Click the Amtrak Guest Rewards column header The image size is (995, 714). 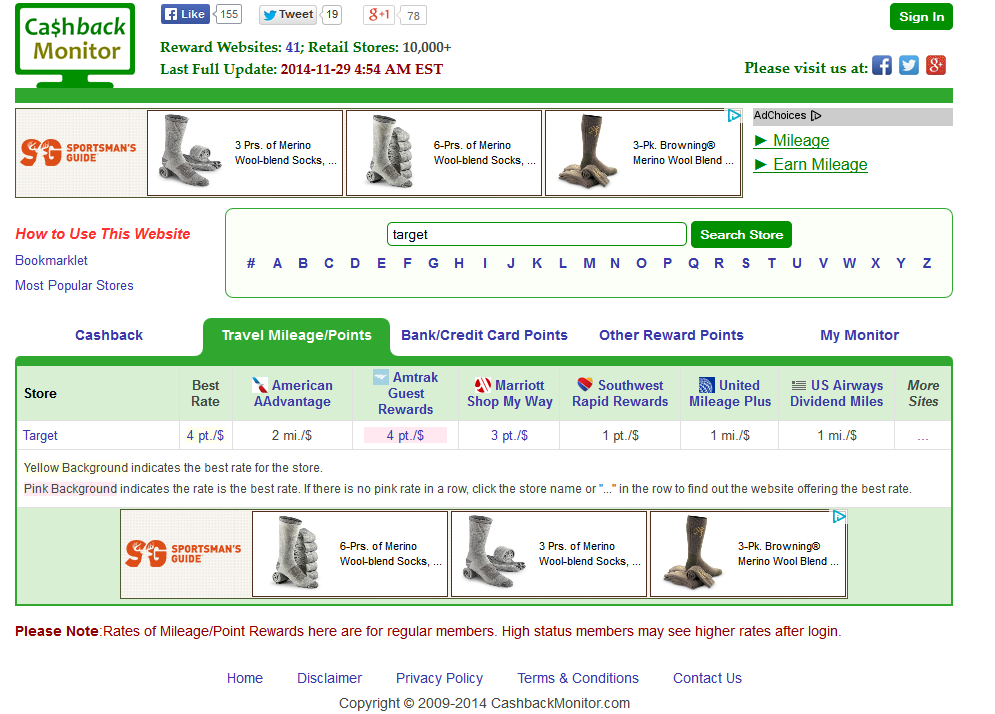pos(405,393)
